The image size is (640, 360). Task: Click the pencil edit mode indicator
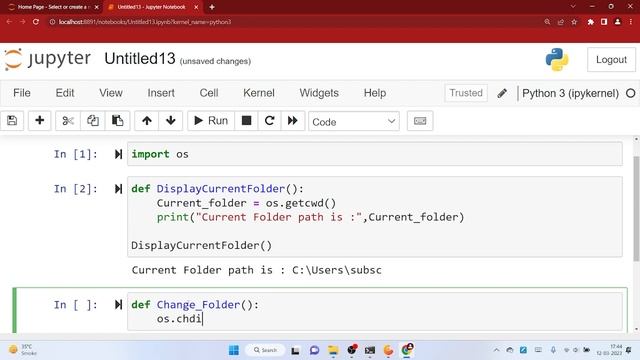click(502, 93)
